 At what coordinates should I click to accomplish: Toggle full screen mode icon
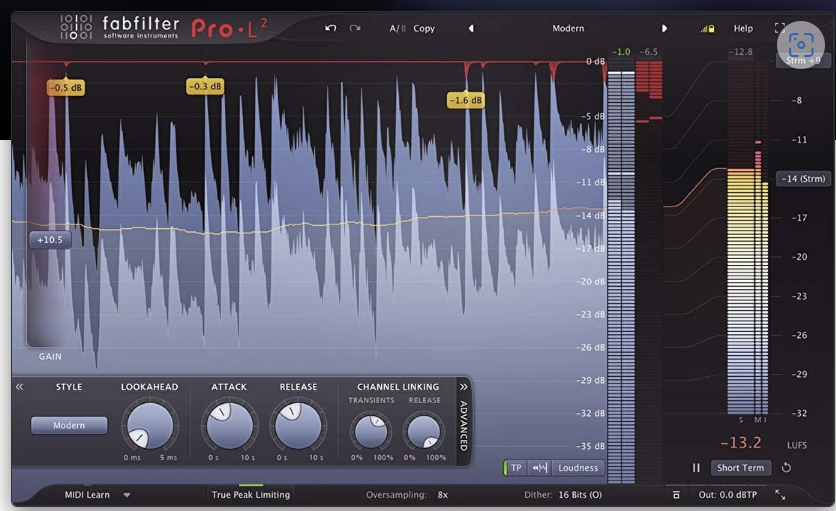coord(779,28)
